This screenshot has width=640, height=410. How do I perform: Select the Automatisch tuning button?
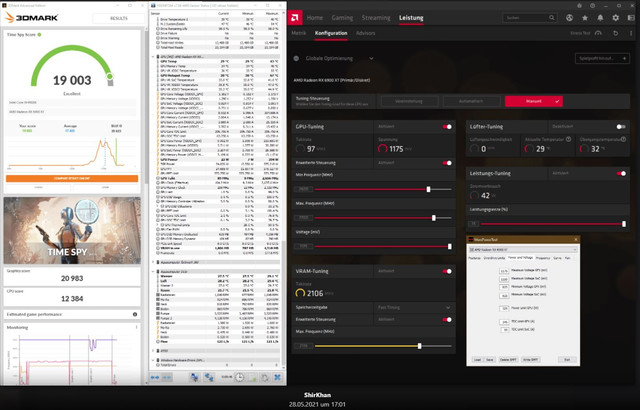(x=471, y=101)
